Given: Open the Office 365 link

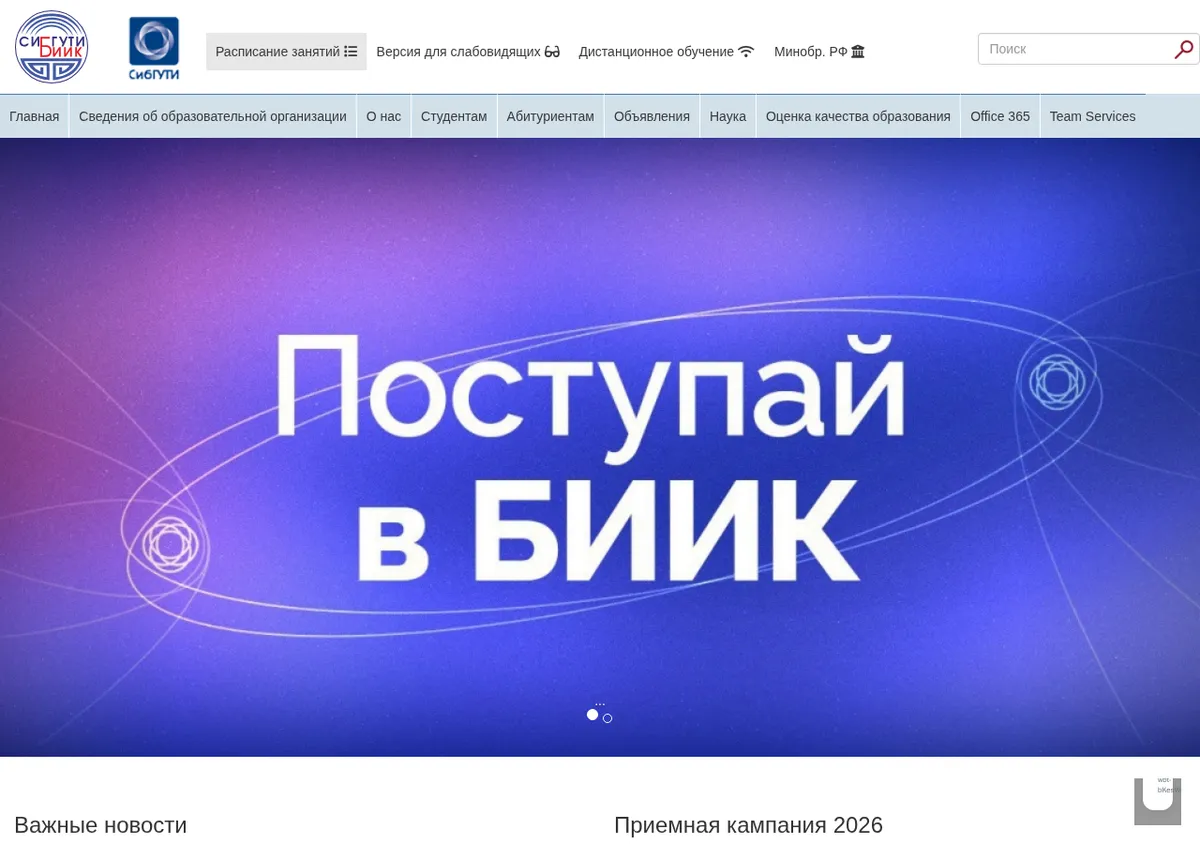Looking at the screenshot, I should click(1000, 116).
